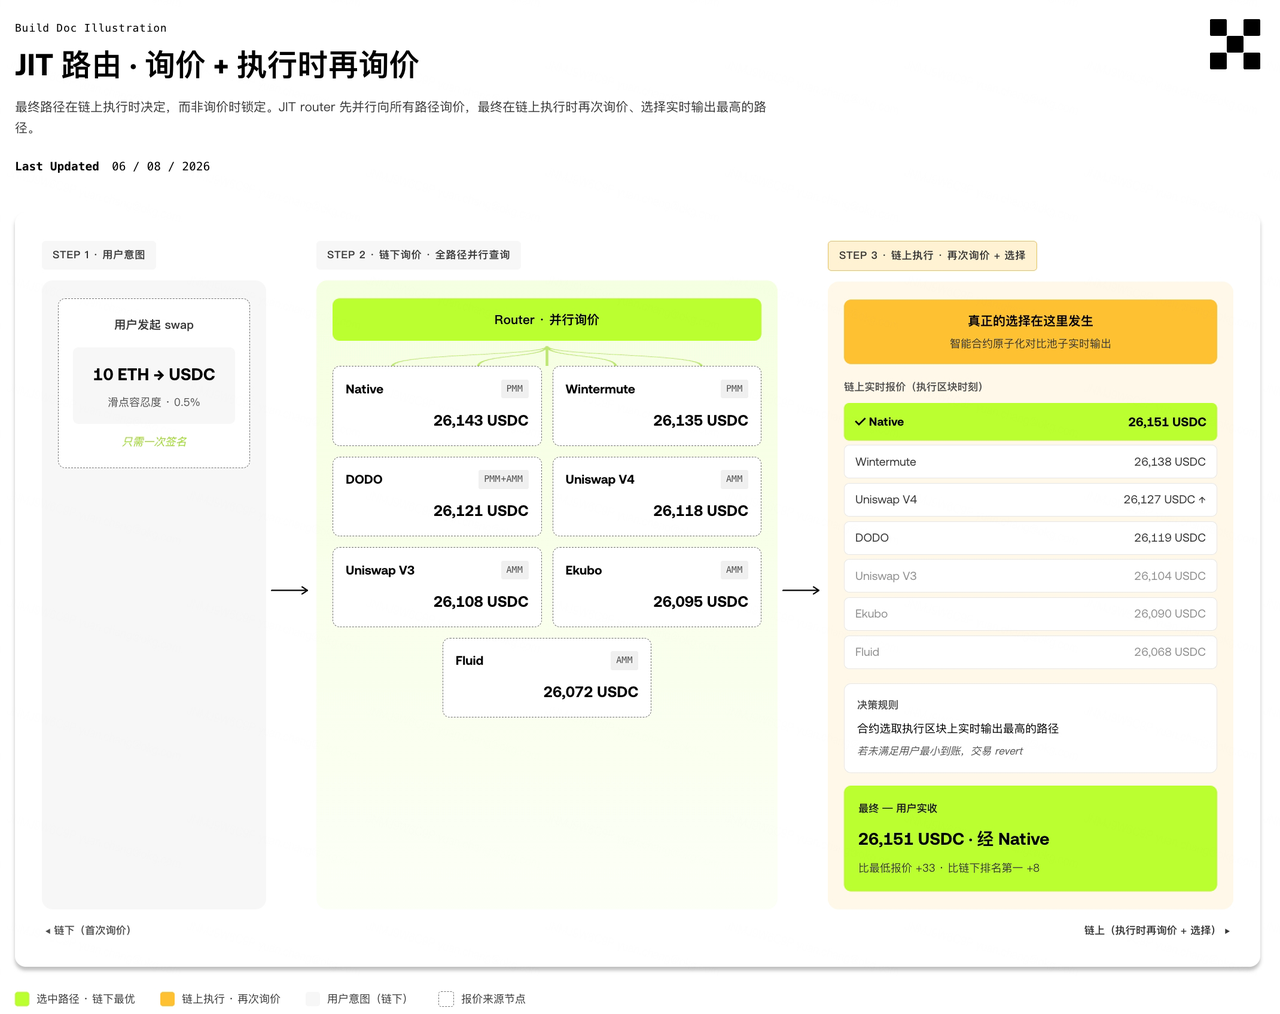Click the STEP 3 · 链上执行 · 再次询价 + 选择 label
The width and height of the screenshot is (1280, 1014).
[x=932, y=256]
